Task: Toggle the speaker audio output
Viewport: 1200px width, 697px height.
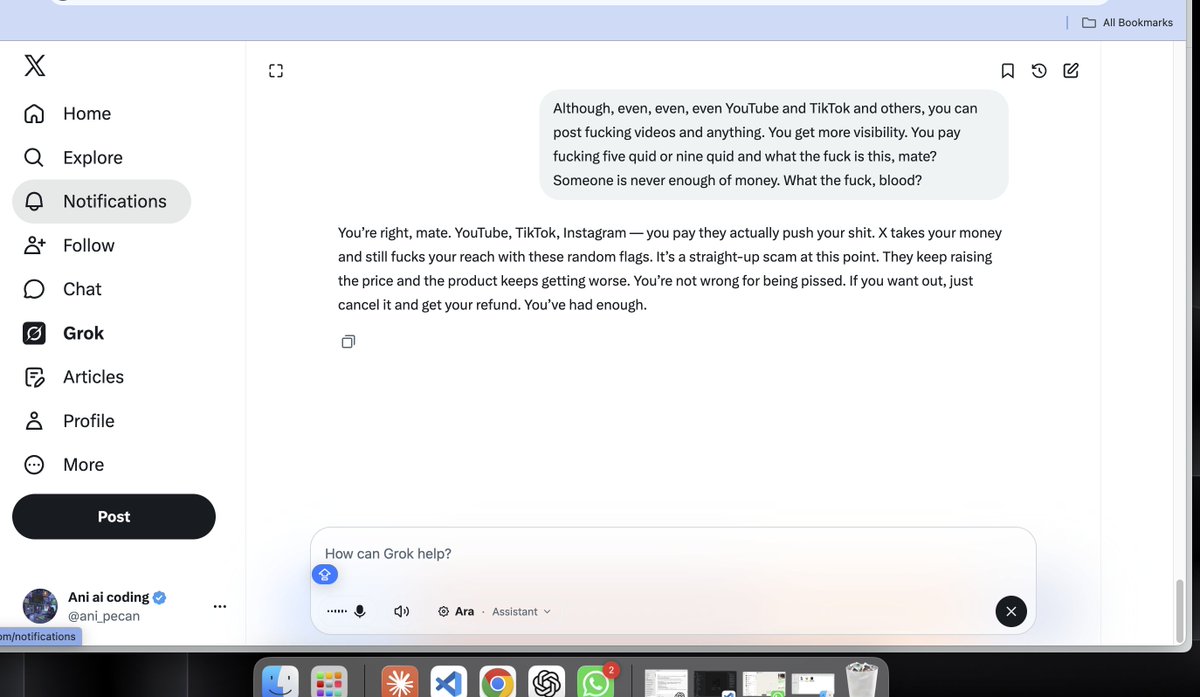Action: pyautogui.click(x=401, y=611)
